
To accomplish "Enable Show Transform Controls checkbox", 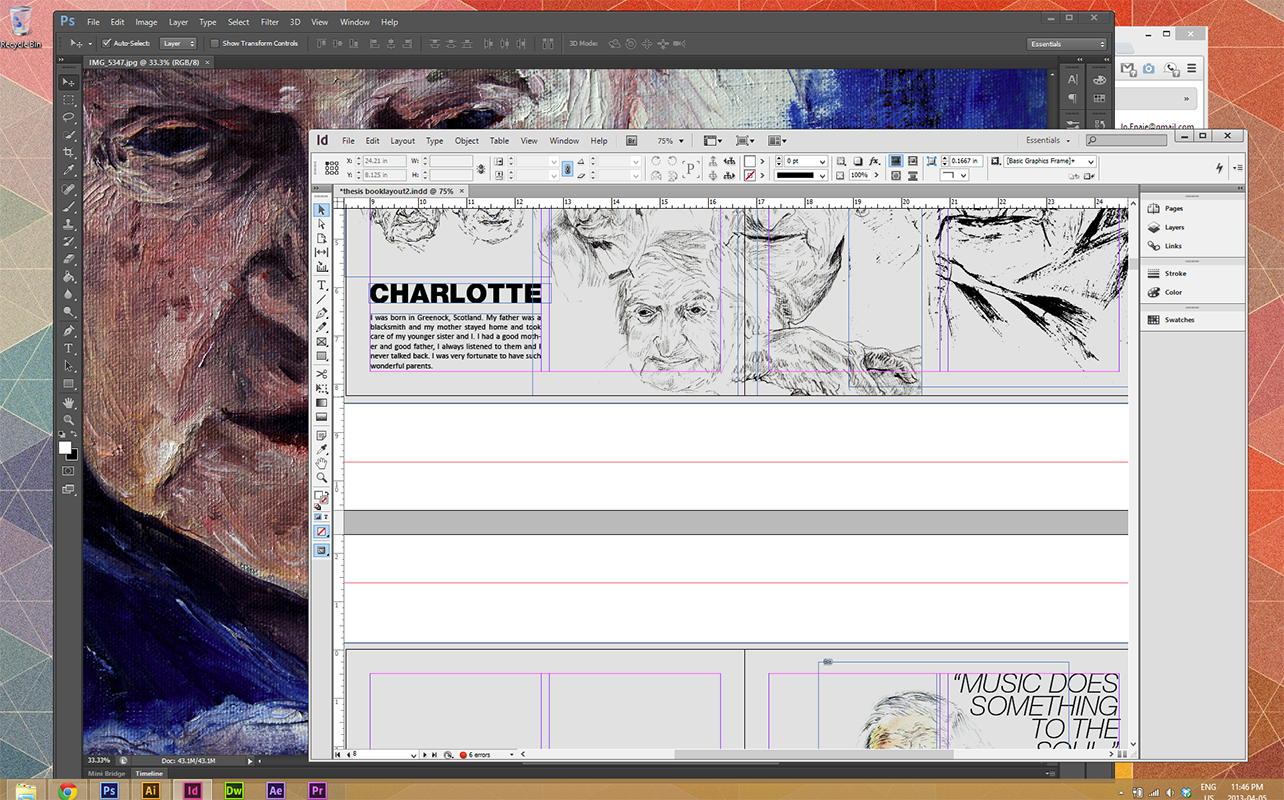I will click(215, 44).
